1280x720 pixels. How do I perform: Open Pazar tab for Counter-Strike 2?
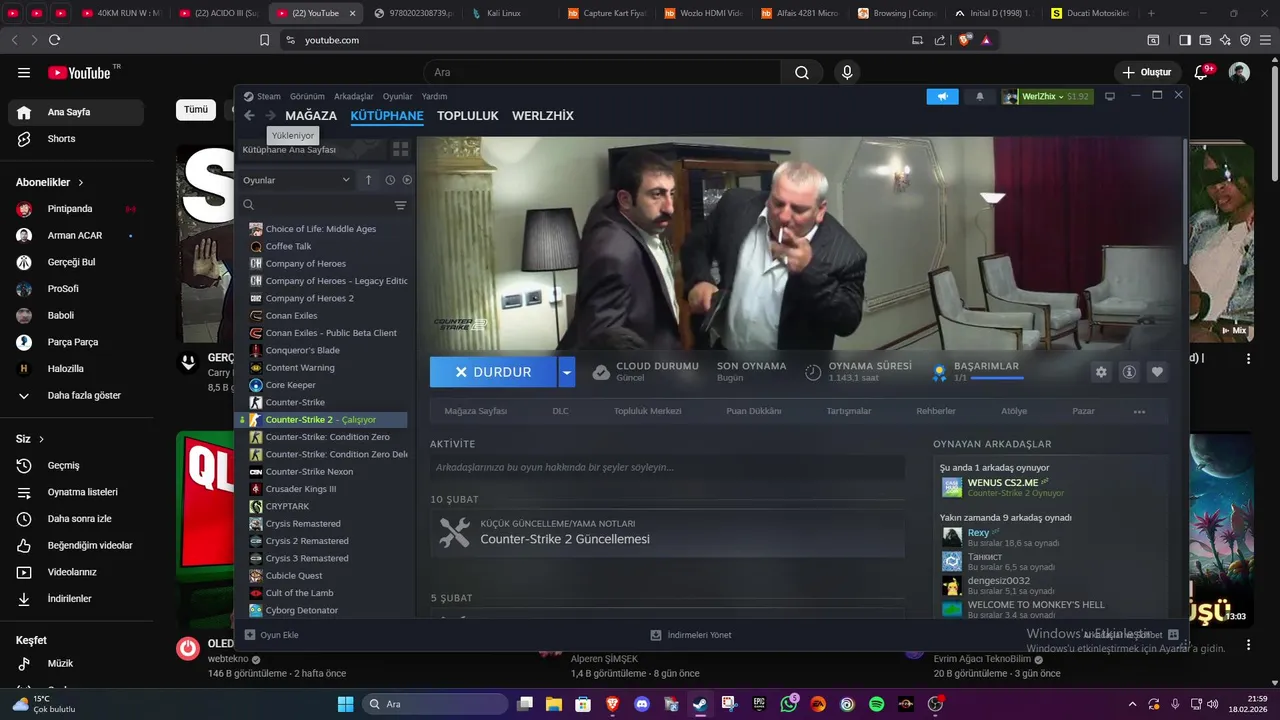tap(1083, 411)
